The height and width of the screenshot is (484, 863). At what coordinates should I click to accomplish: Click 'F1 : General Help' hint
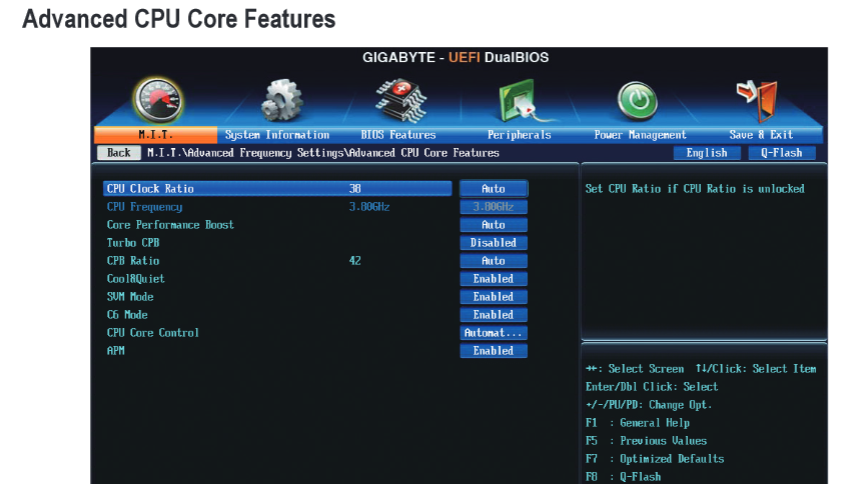coord(637,423)
